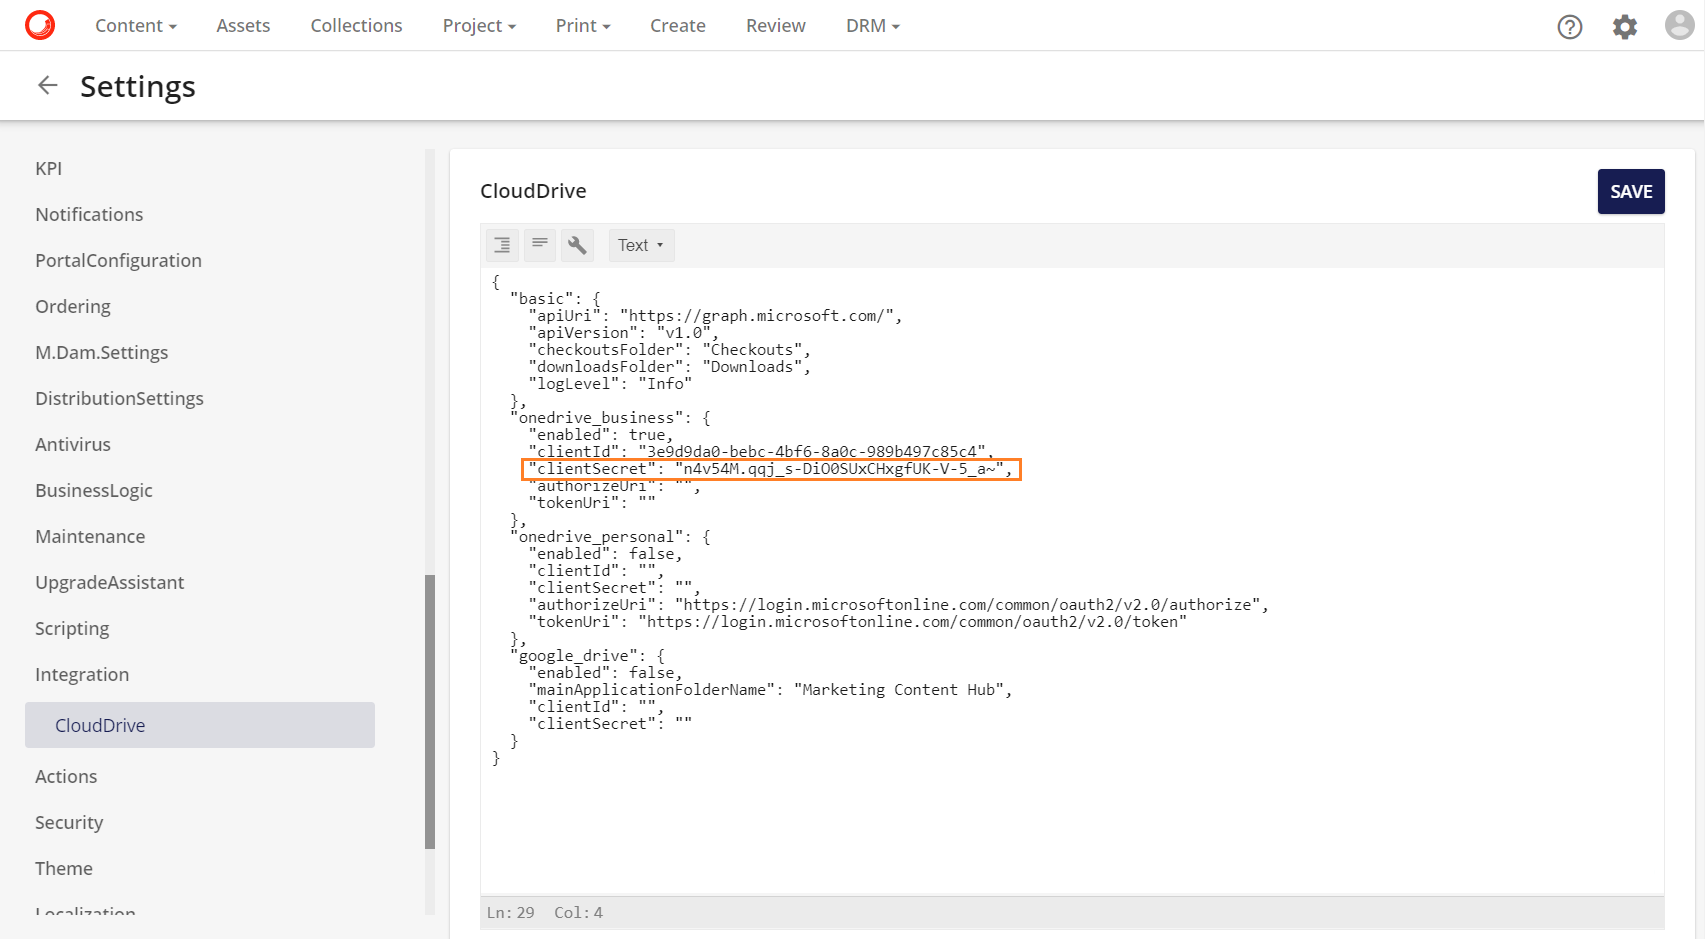Select the Review menu item

775,25
